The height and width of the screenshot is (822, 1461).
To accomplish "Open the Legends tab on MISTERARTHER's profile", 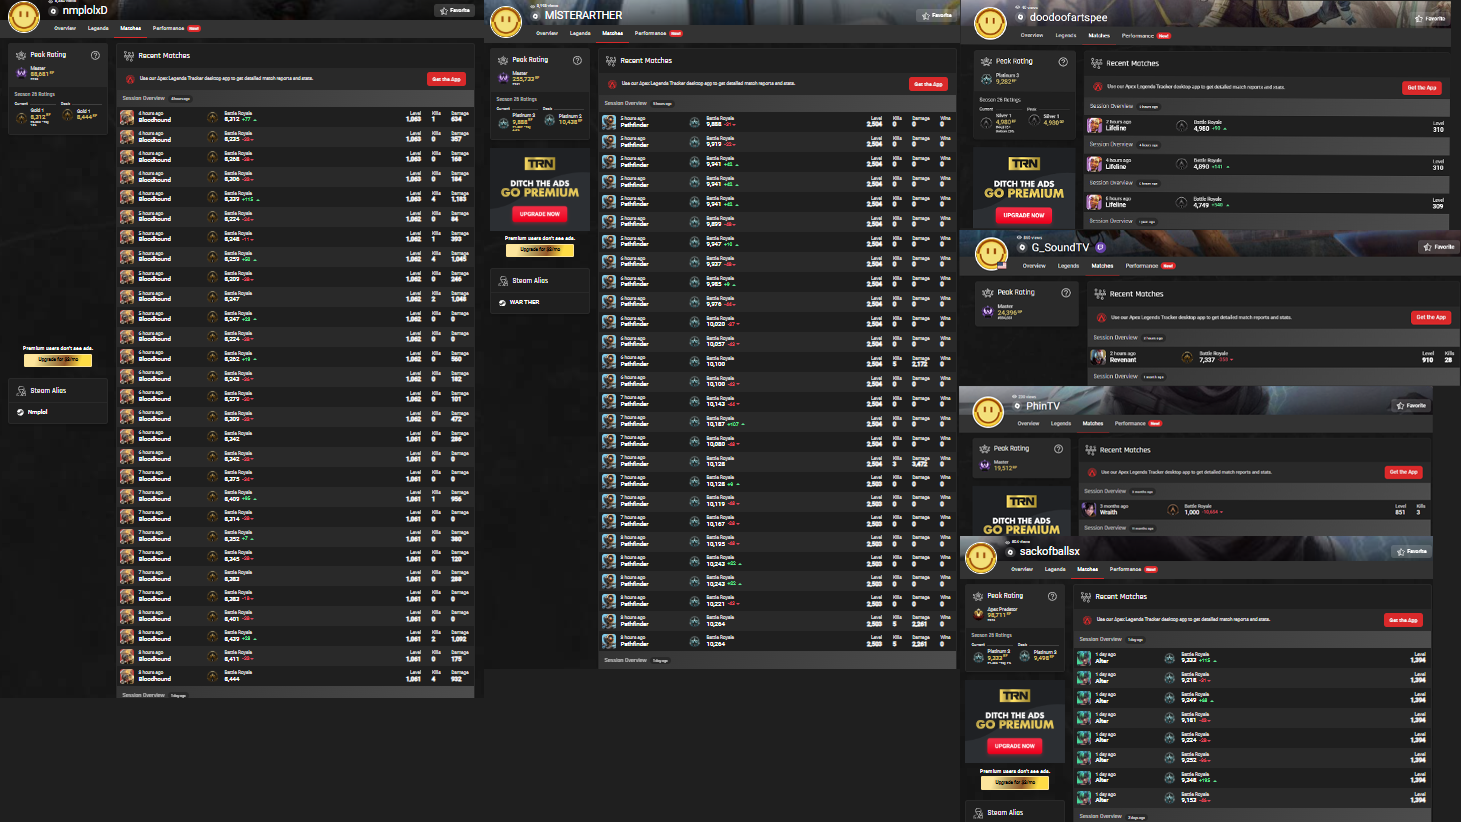I will (x=580, y=33).
